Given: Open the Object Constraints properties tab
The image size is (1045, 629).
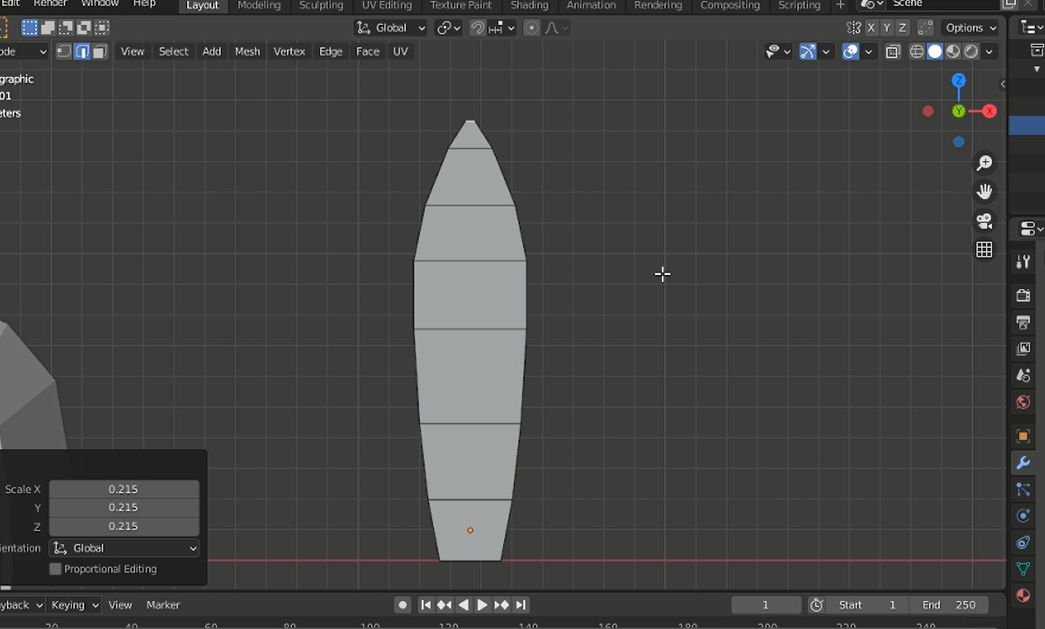Looking at the screenshot, I should [1023, 542].
